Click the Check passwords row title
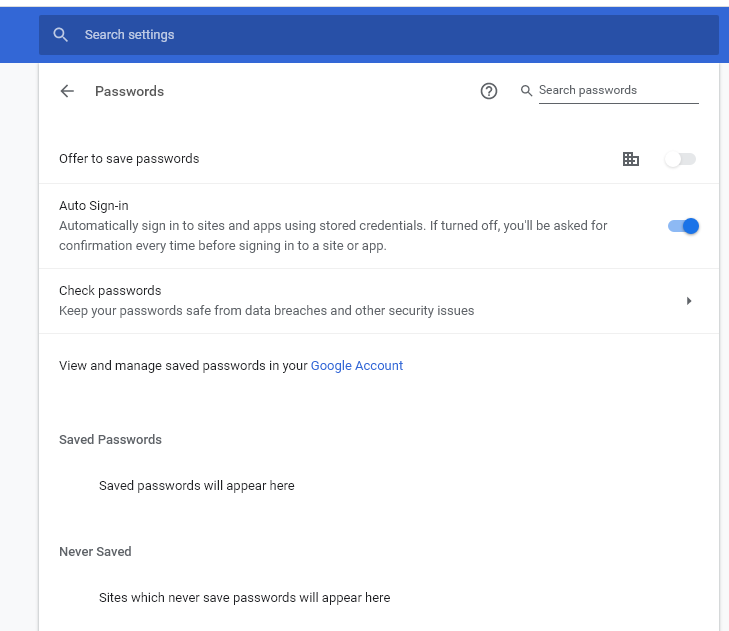The height and width of the screenshot is (631, 729). pos(110,291)
